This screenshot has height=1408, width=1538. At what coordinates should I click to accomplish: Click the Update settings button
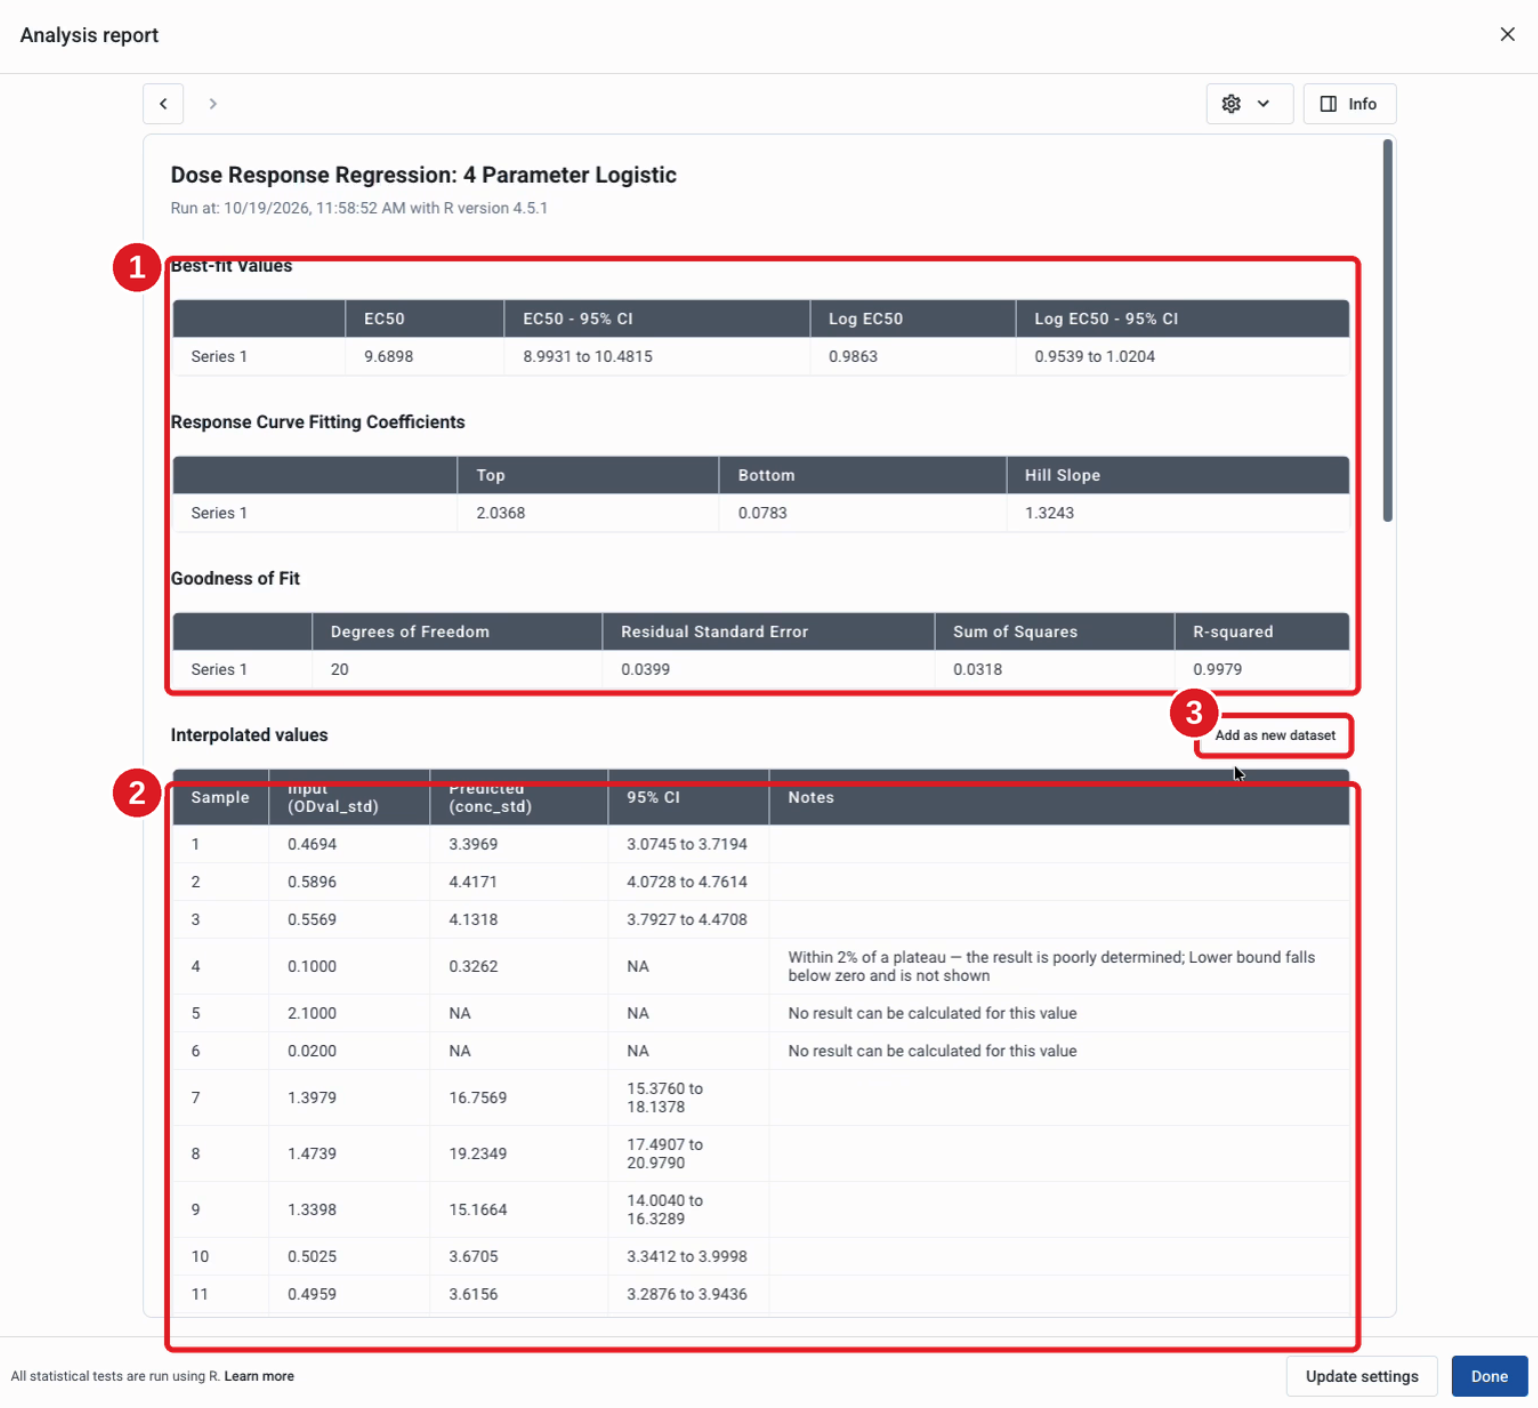[x=1361, y=1376]
